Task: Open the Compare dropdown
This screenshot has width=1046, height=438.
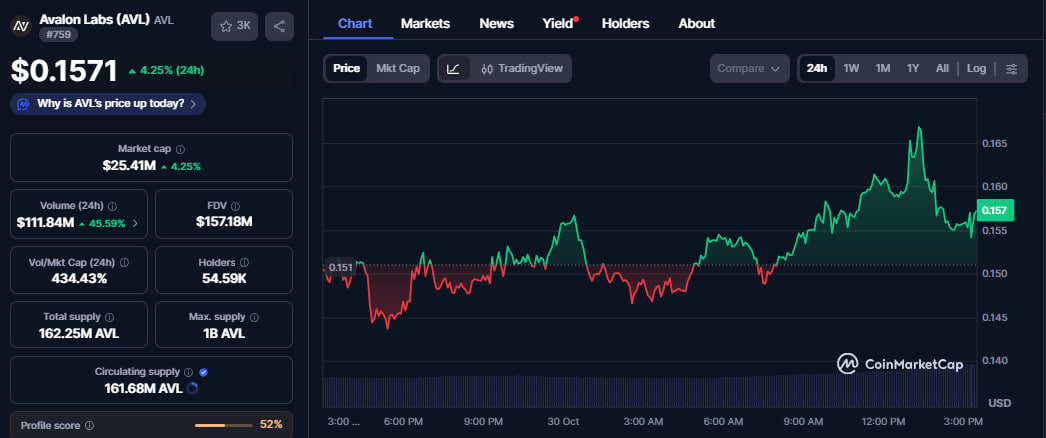Action: pos(748,69)
